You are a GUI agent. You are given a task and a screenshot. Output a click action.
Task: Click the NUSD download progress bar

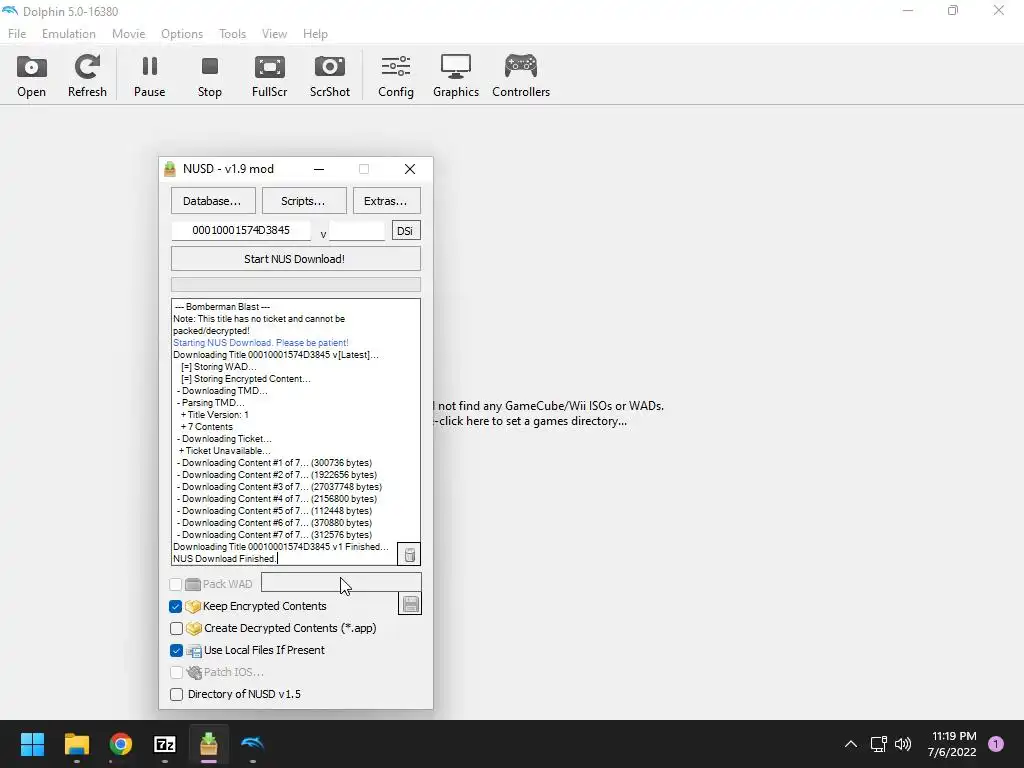coord(295,284)
